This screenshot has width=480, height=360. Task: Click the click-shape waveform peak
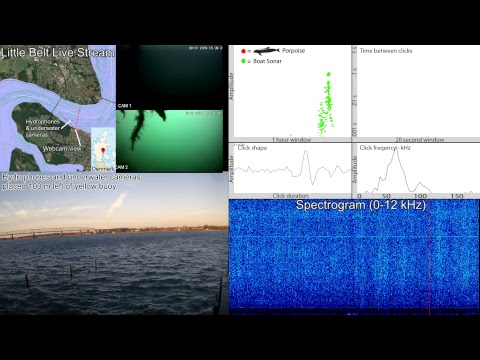coord(305,152)
